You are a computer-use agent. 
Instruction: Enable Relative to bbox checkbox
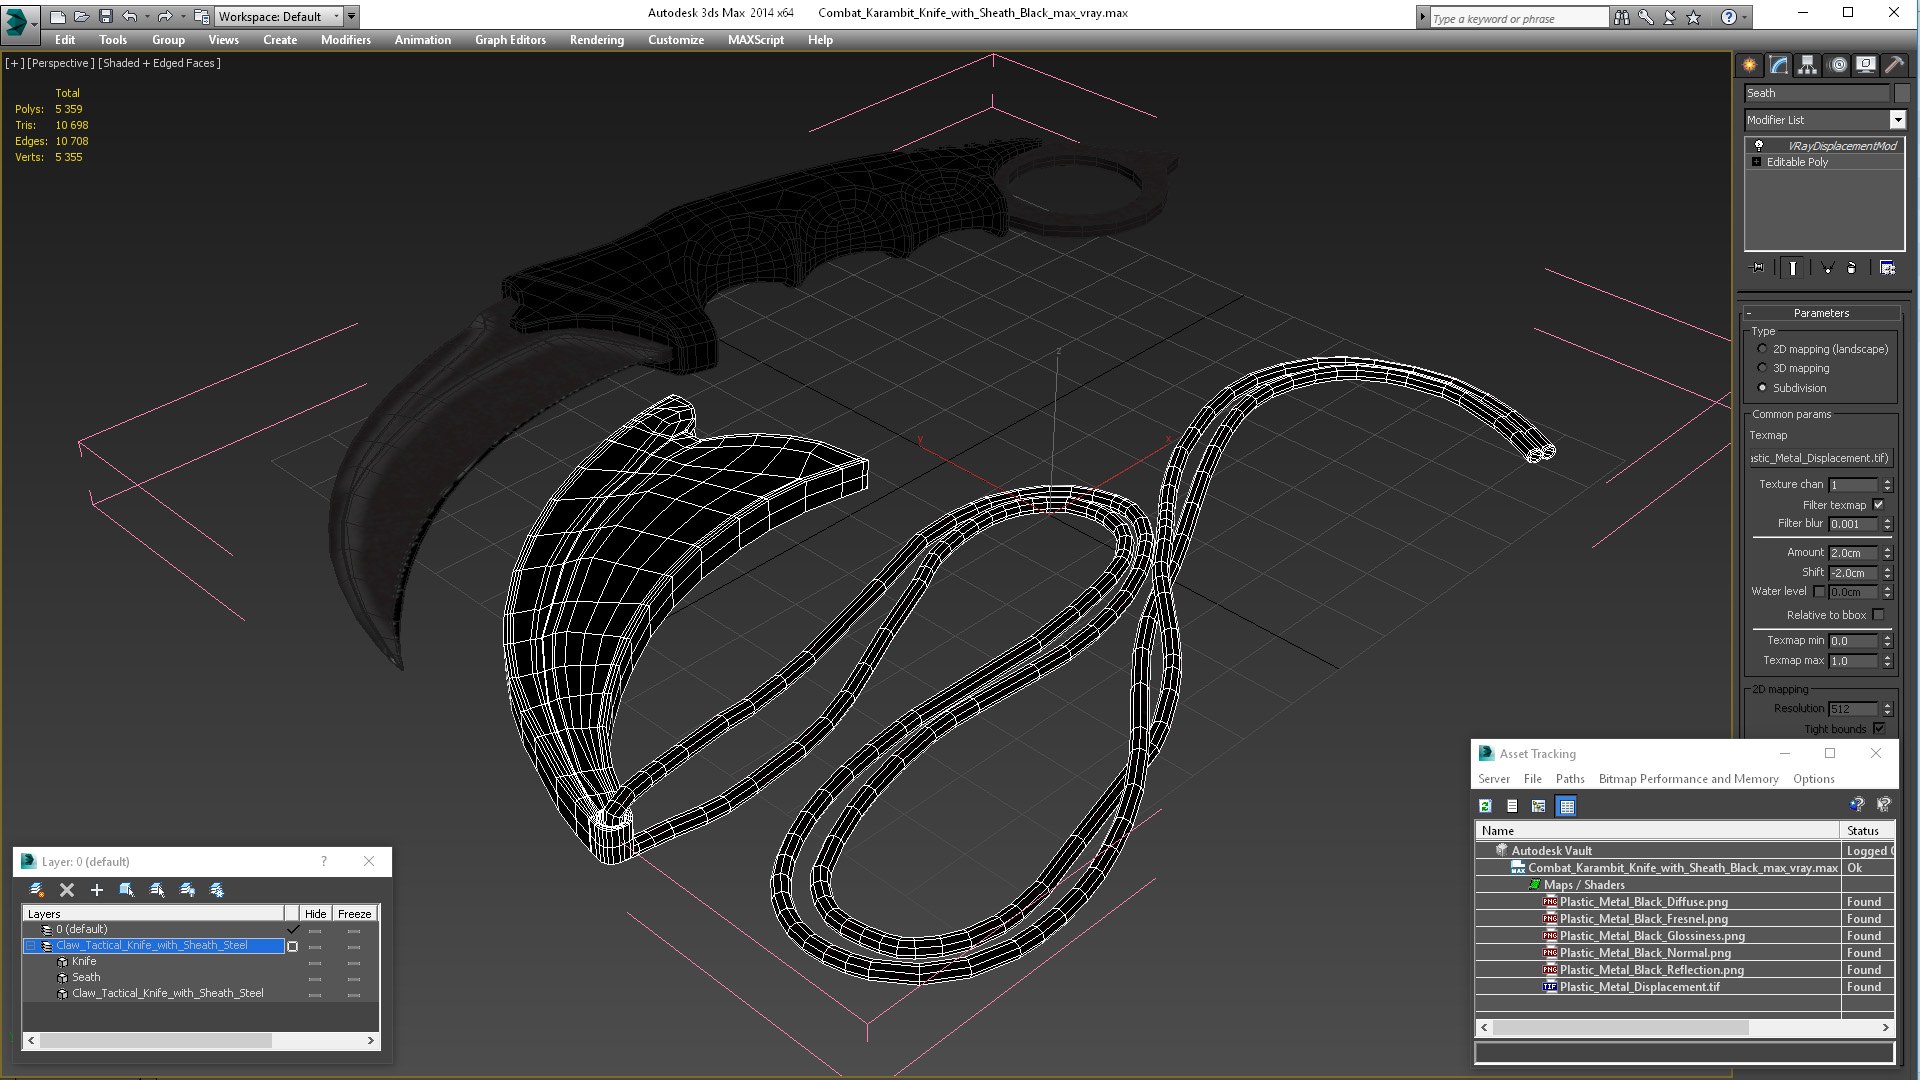click(x=1878, y=615)
